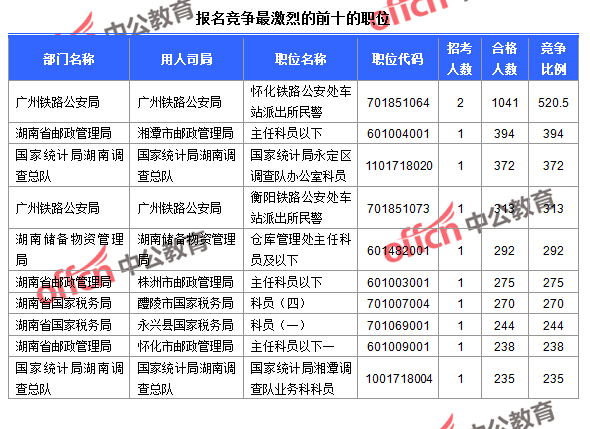Click 湖南储备物资管理局 in 部门名称 column

(x=70, y=250)
